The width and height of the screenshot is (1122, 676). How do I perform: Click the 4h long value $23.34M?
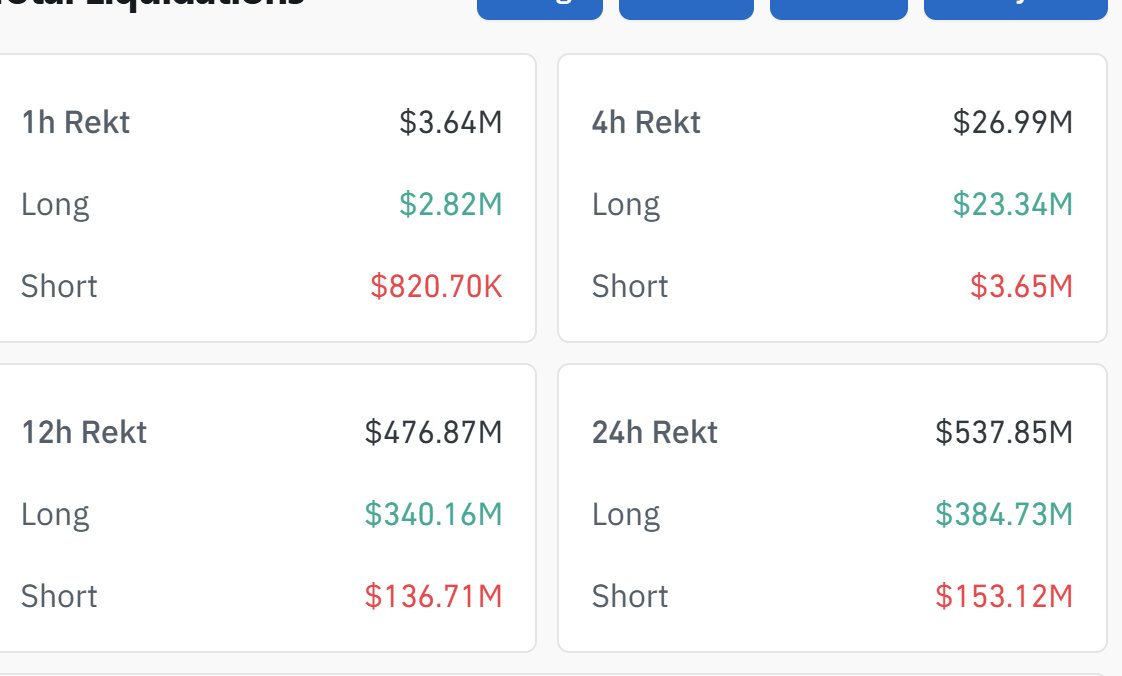[1013, 205]
